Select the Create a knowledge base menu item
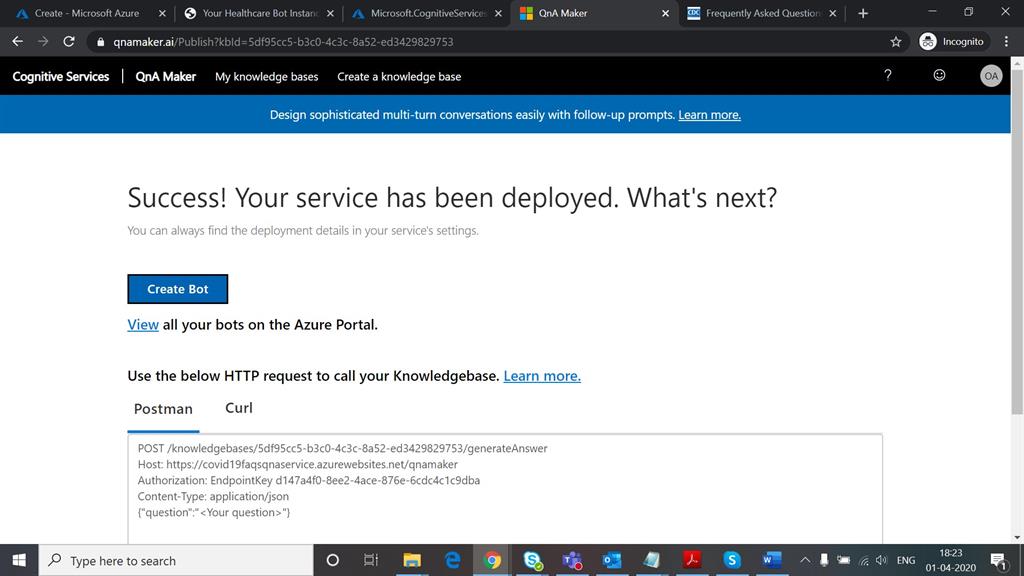The width and height of the screenshot is (1024, 576). [x=398, y=76]
